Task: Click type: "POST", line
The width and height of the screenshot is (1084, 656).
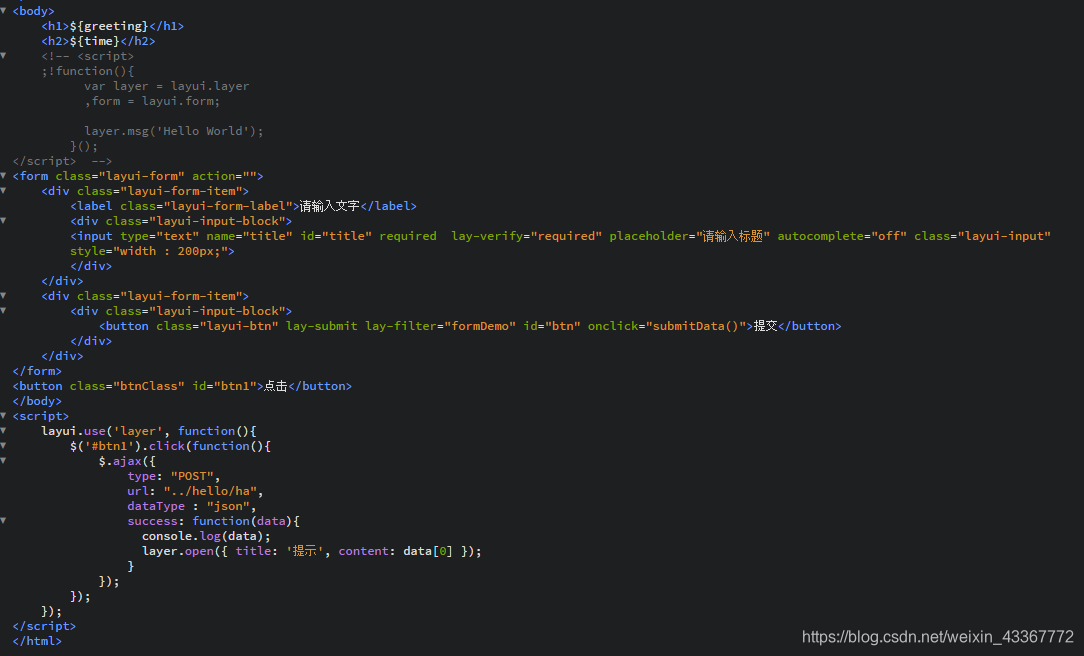Action: point(174,476)
